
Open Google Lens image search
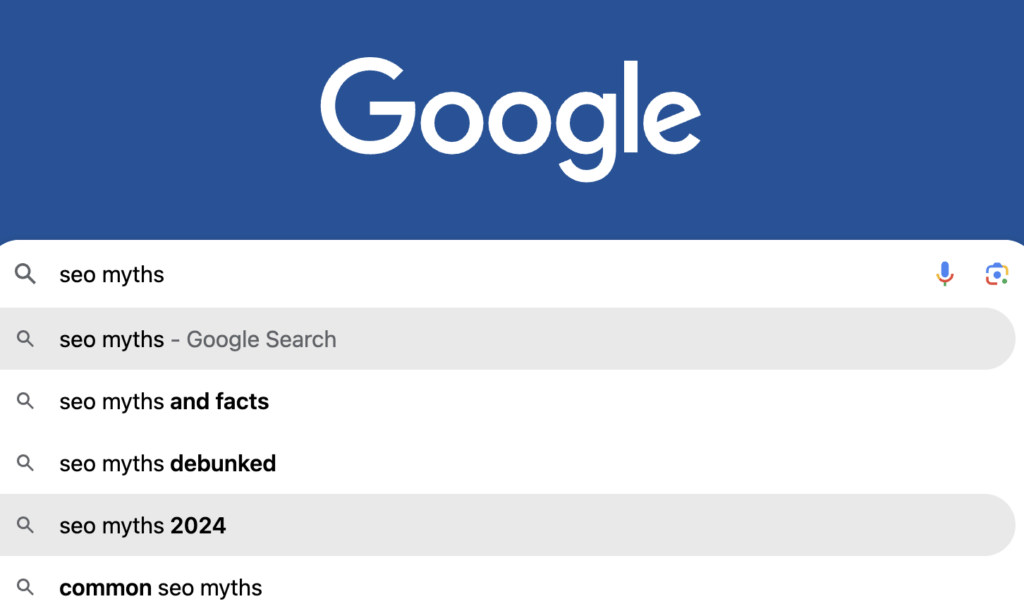(996, 274)
